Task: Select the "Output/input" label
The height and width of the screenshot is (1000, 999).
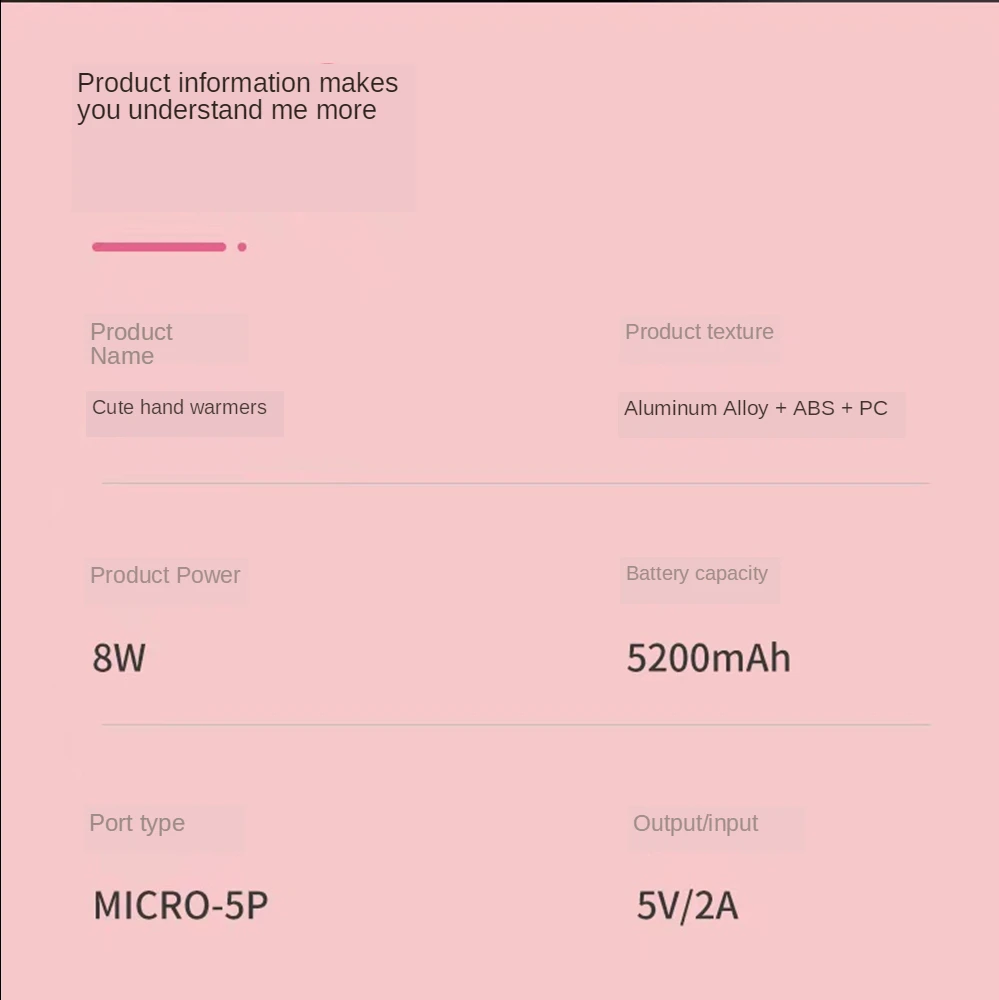Action: pos(695,823)
